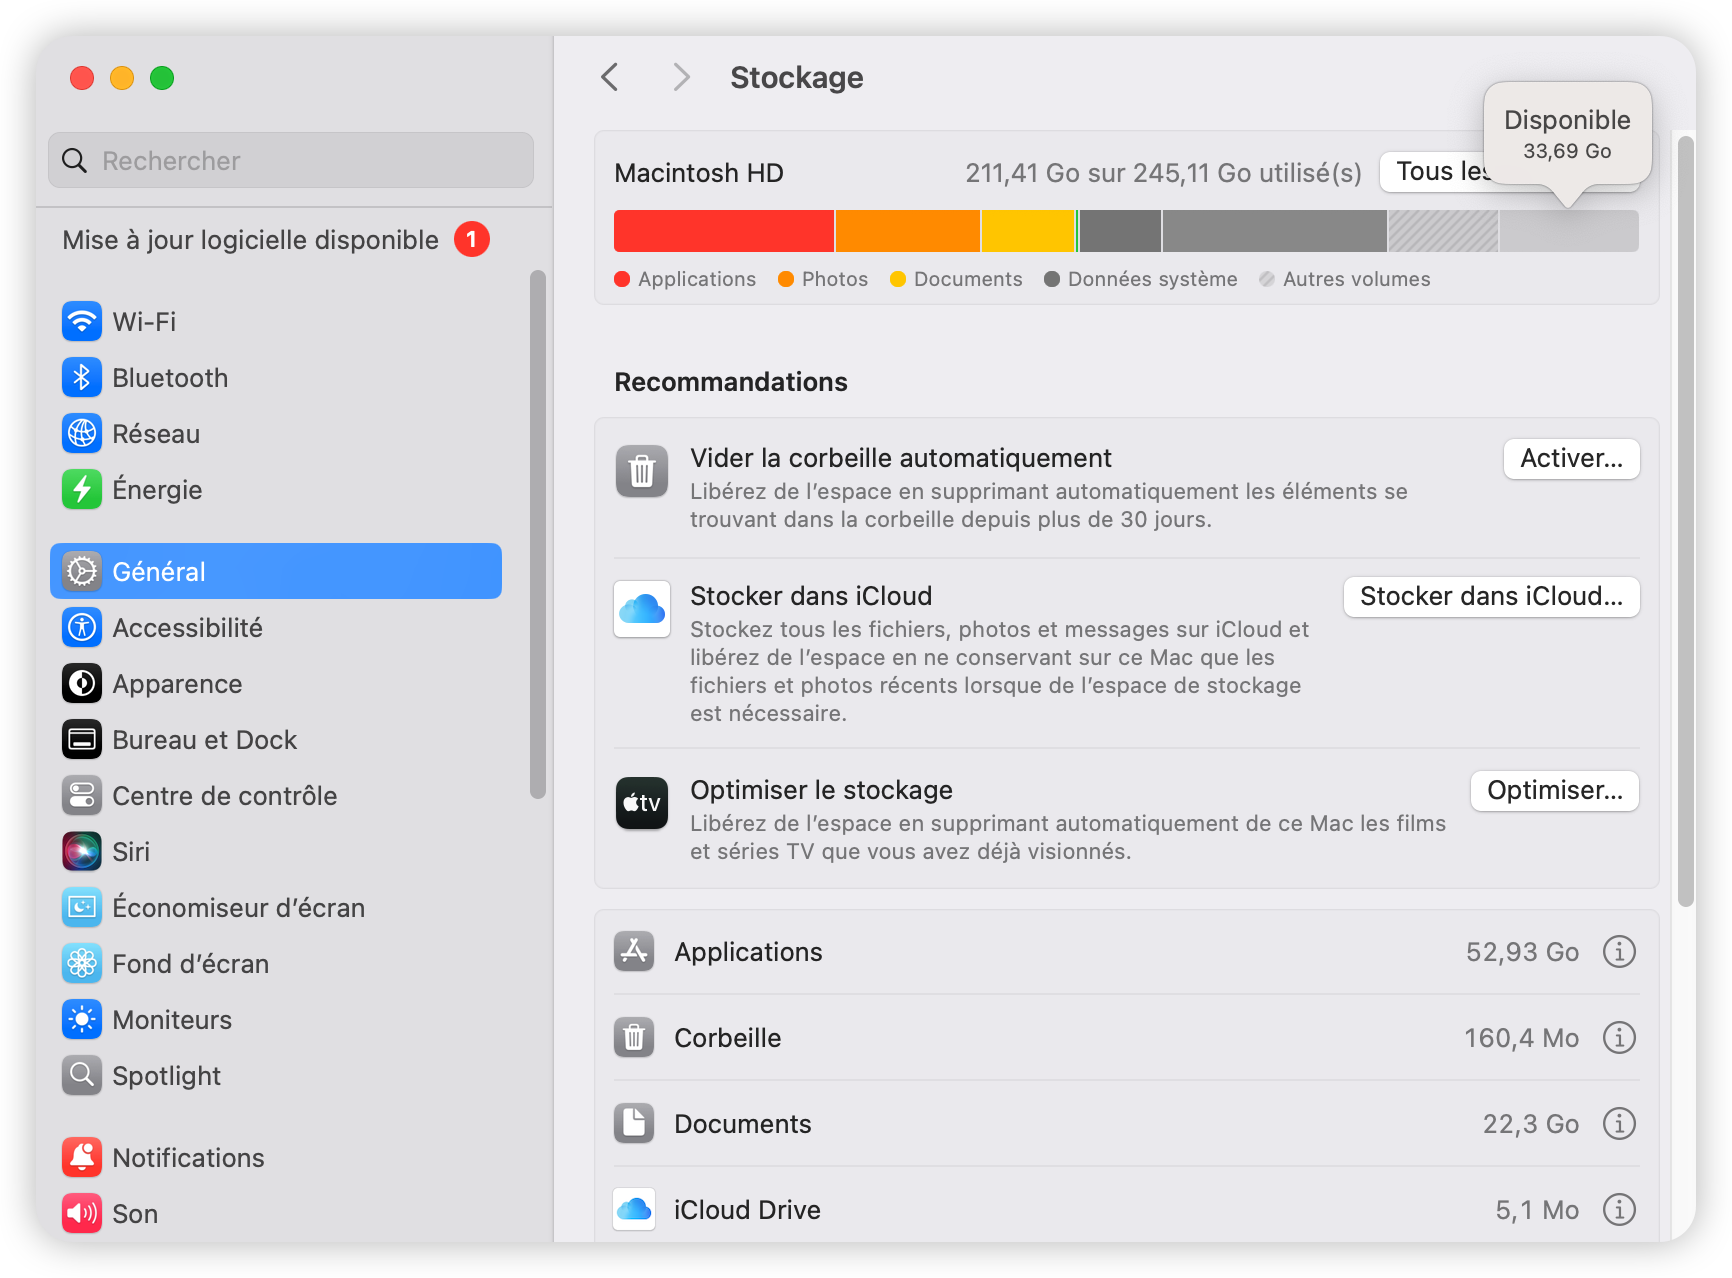1732x1278 pixels.
Task: Open Accessibilité icon in sidebar
Action: pyautogui.click(x=82, y=628)
